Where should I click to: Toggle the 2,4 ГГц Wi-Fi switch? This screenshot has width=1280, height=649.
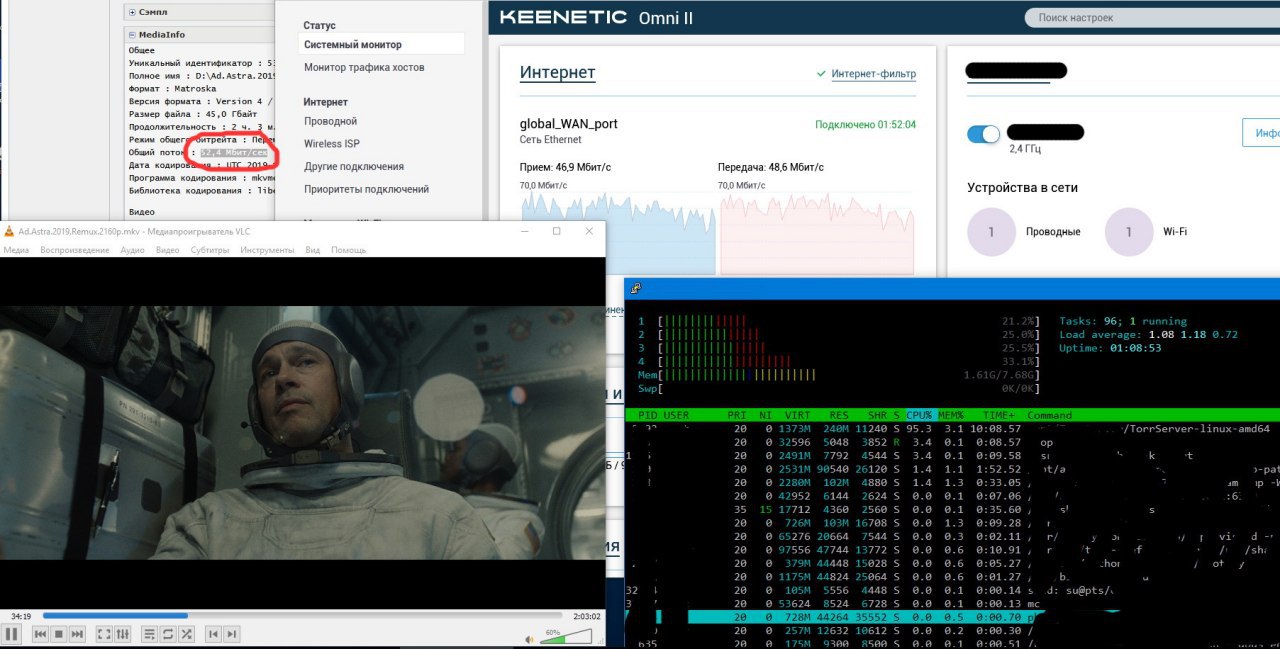[984, 134]
